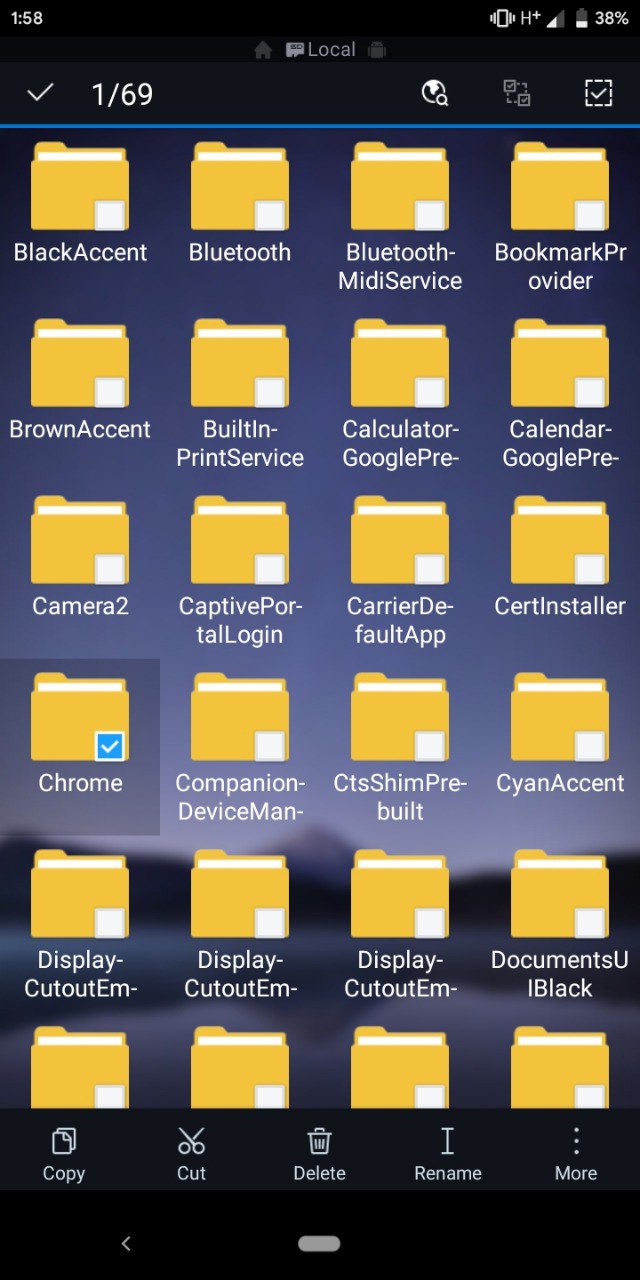Image resolution: width=640 pixels, height=1280 pixels.
Task: Tap the Bluetooth folder name label
Action: coord(240,252)
